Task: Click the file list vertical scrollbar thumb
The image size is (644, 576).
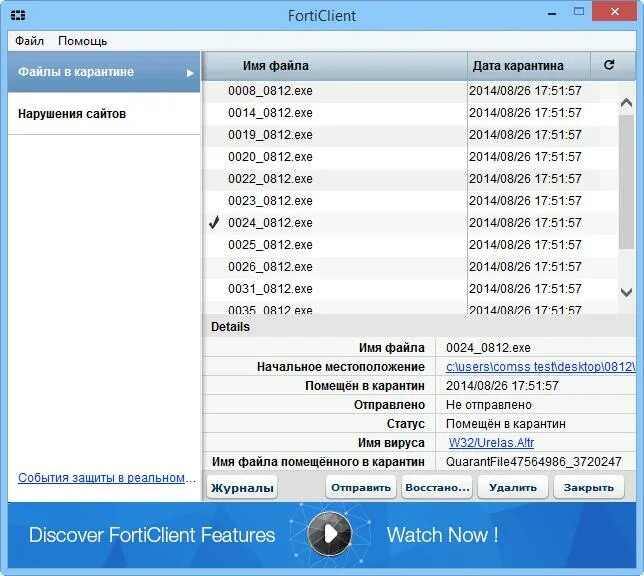Action: 626,182
